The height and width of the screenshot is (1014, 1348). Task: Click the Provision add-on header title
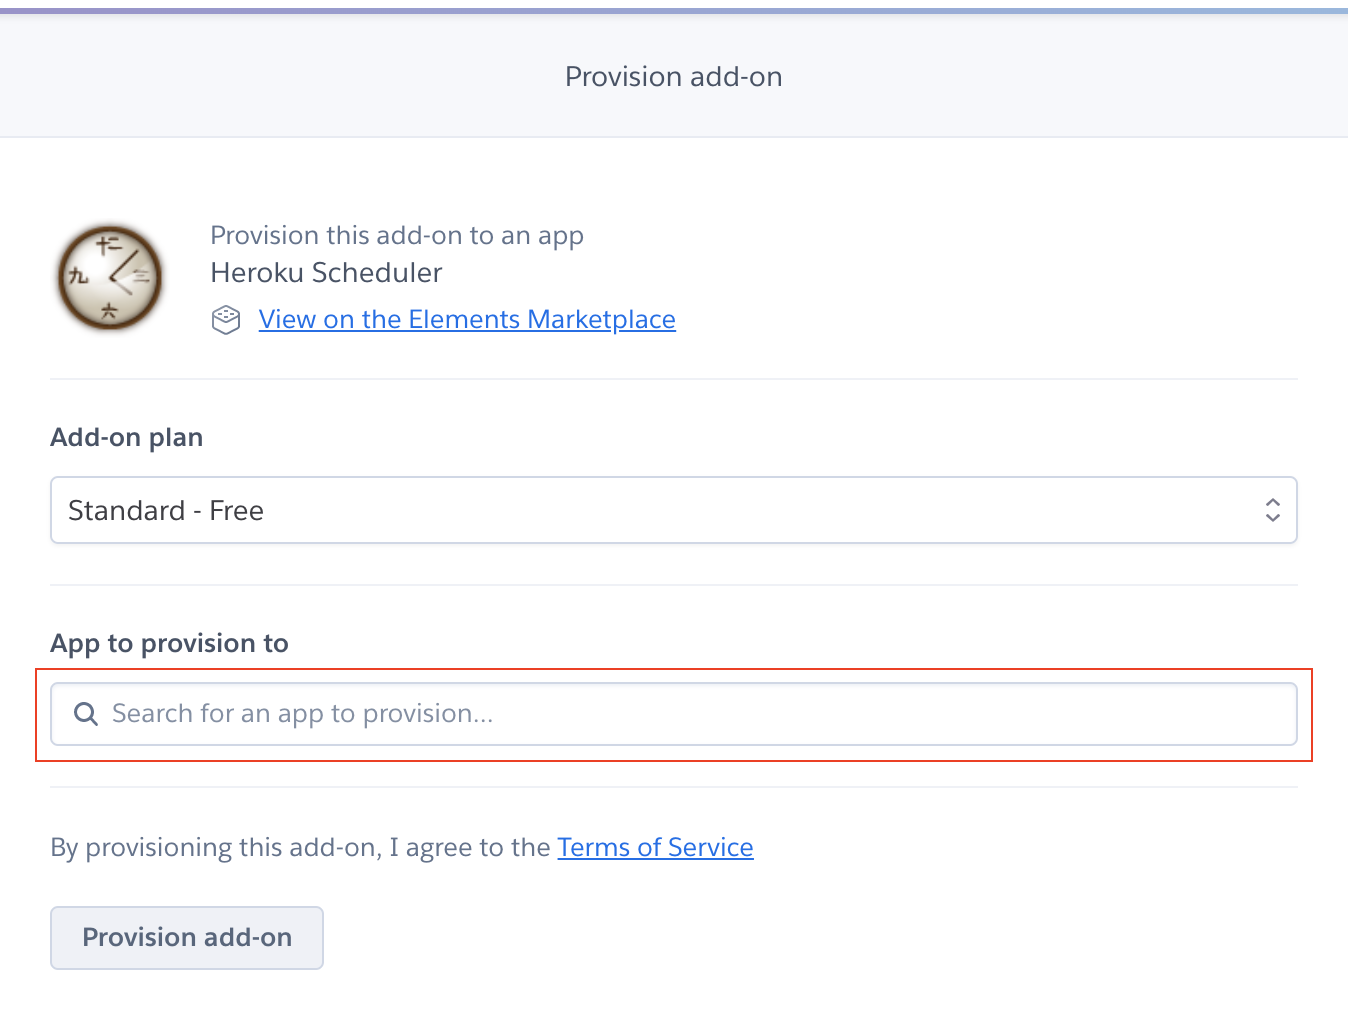(x=674, y=77)
